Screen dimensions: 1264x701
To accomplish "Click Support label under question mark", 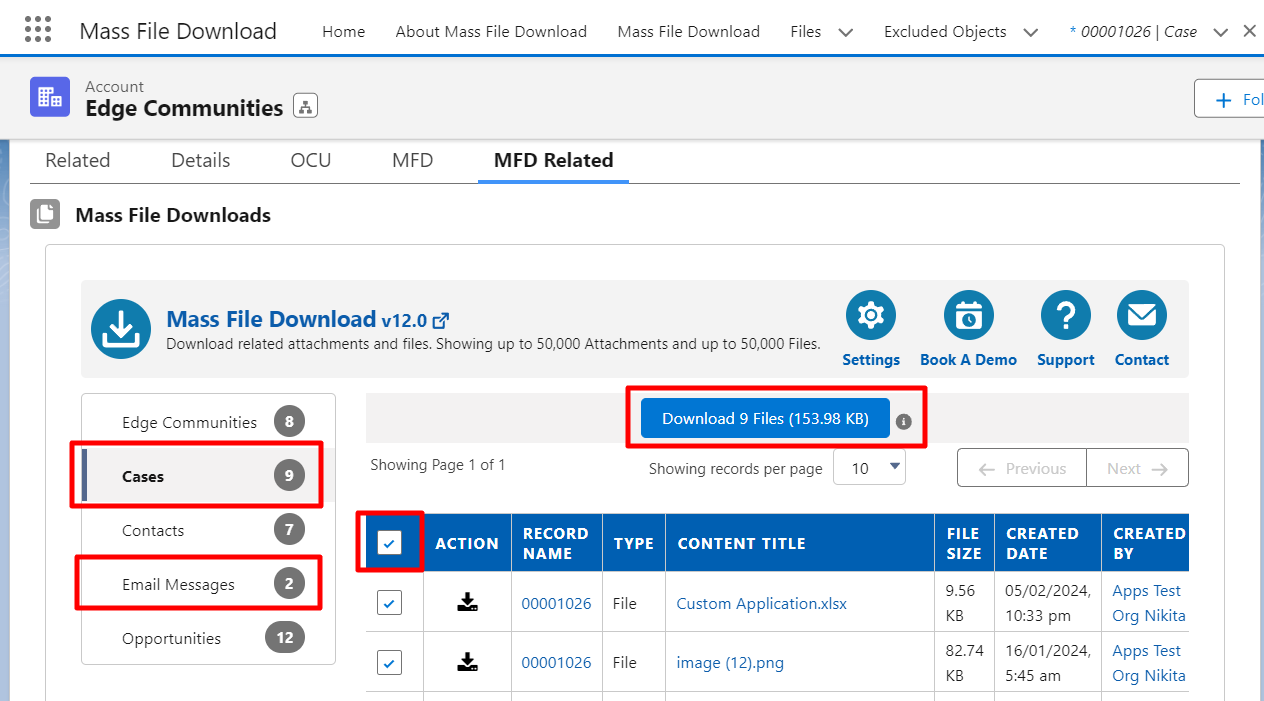I will 1065,360.
